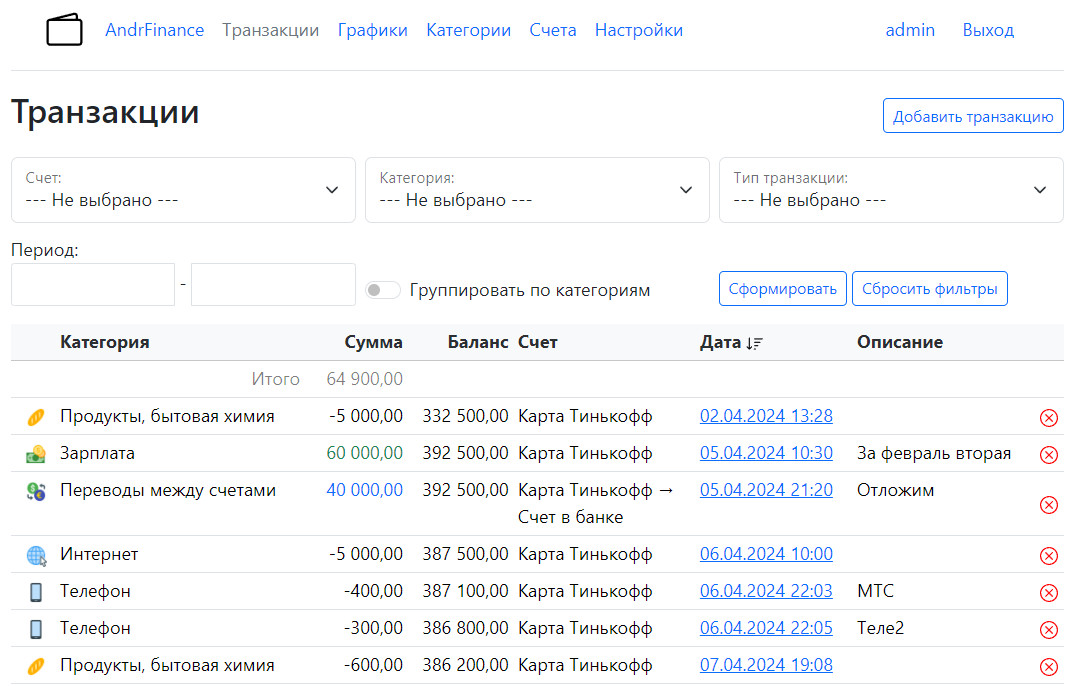Click the blue amount 40 000,00
This screenshot has height=686, width=1090.
coord(364,490)
